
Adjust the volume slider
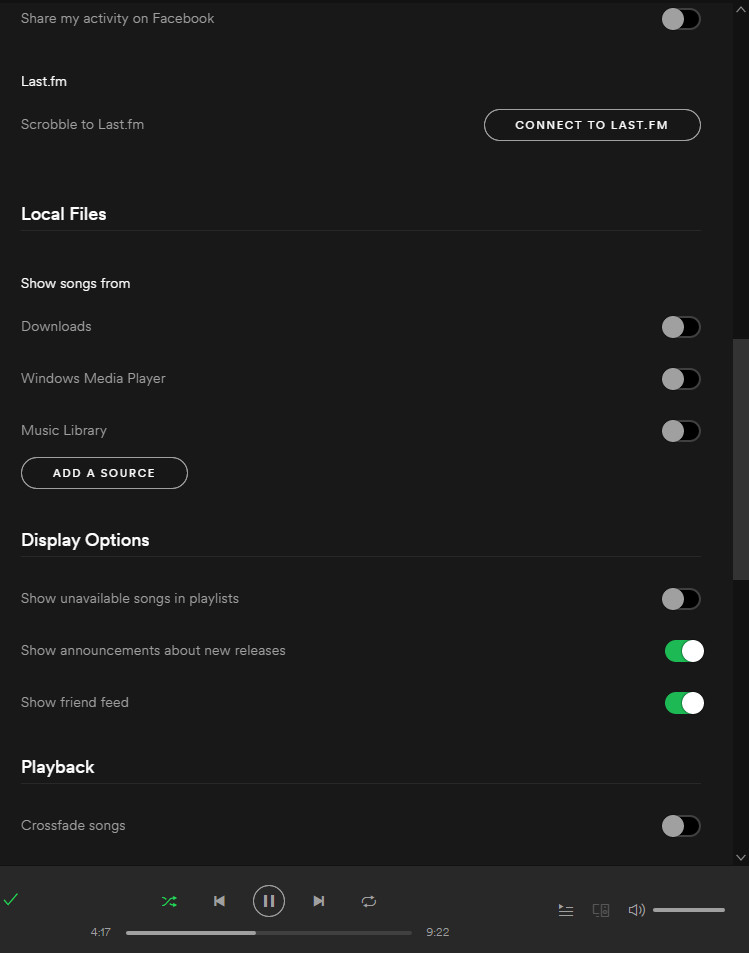689,910
